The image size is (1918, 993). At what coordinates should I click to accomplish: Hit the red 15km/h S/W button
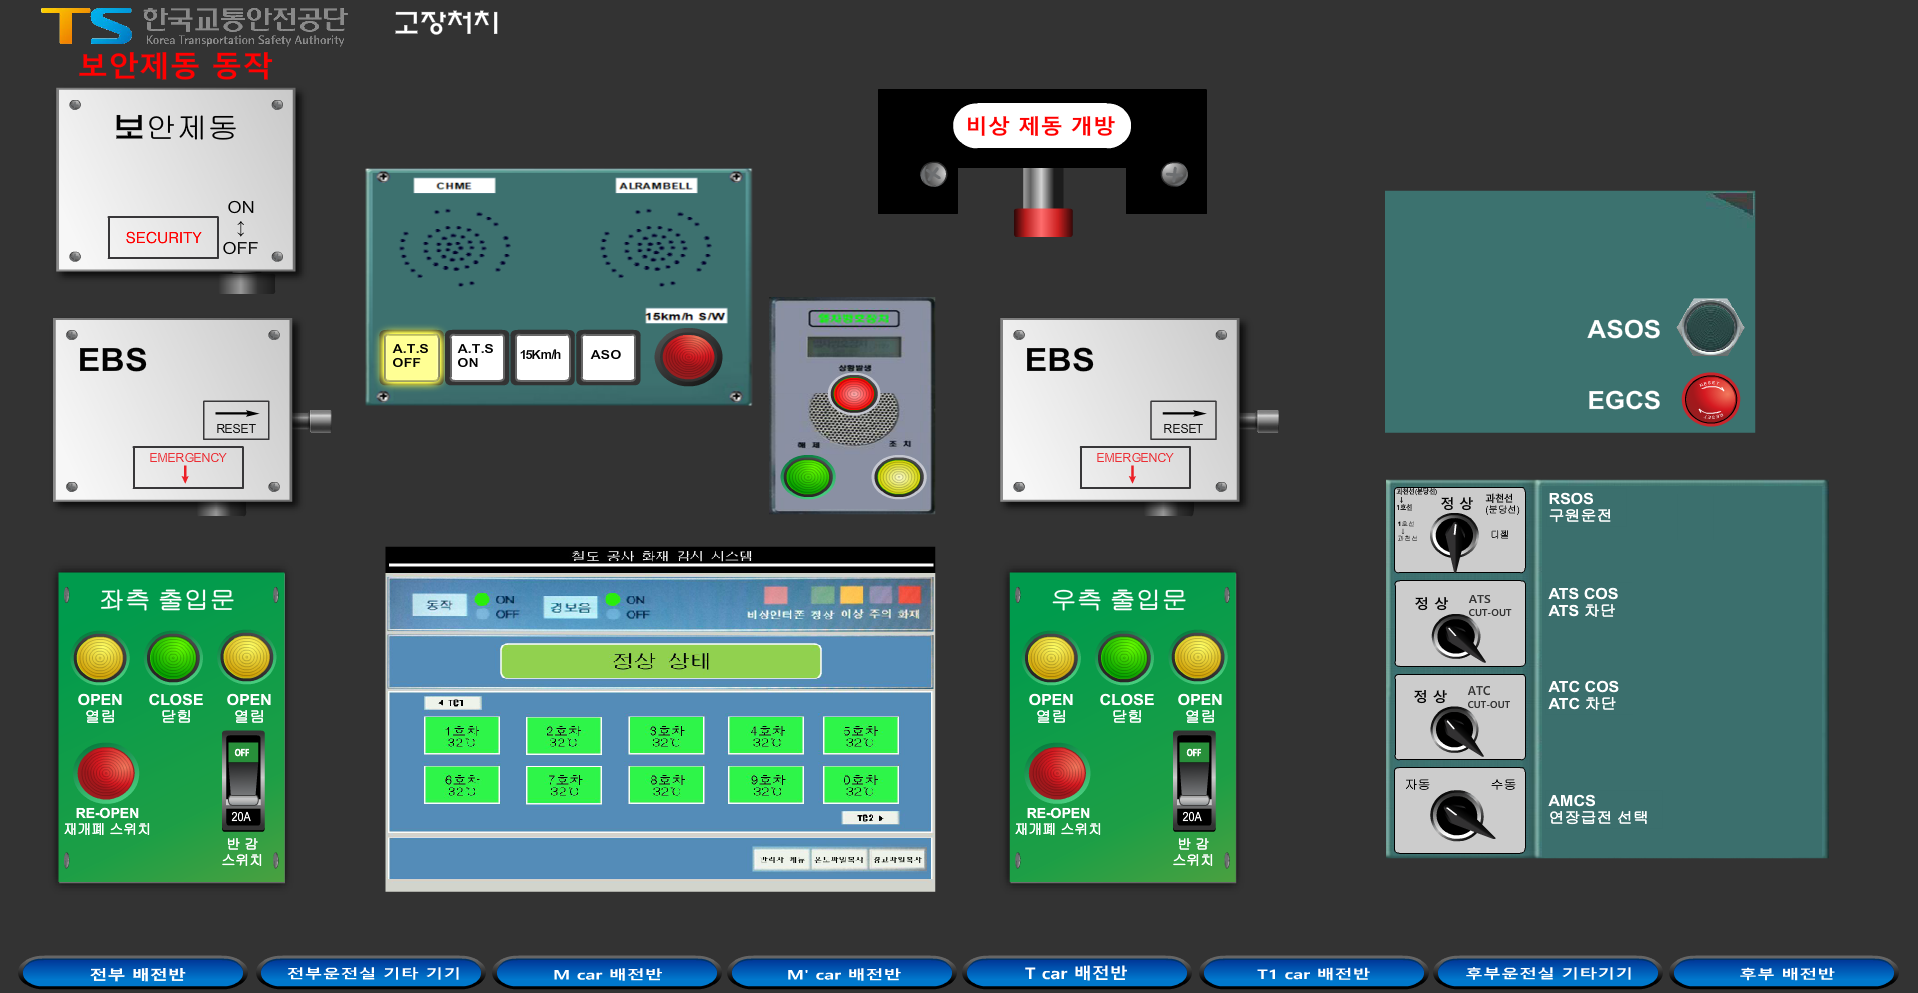pyautogui.click(x=688, y=357)
